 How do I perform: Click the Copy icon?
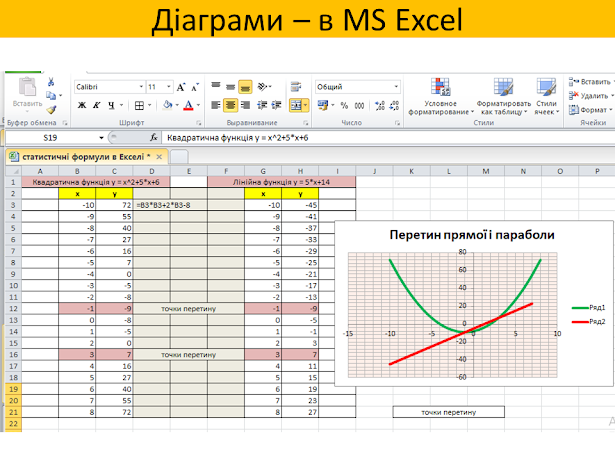pyautogui.click(x=51, y=95)
